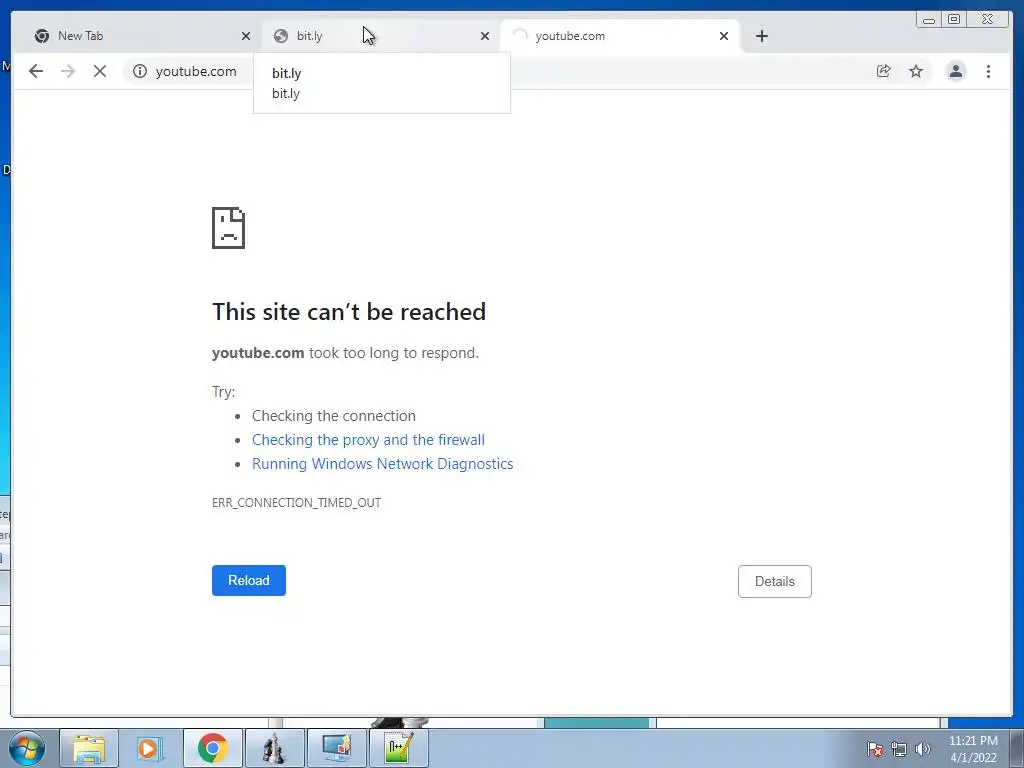Viewport: 1024px width, 768px height.
Task: Open the Notepad++ taskbar icon
Action: point(398,748)
